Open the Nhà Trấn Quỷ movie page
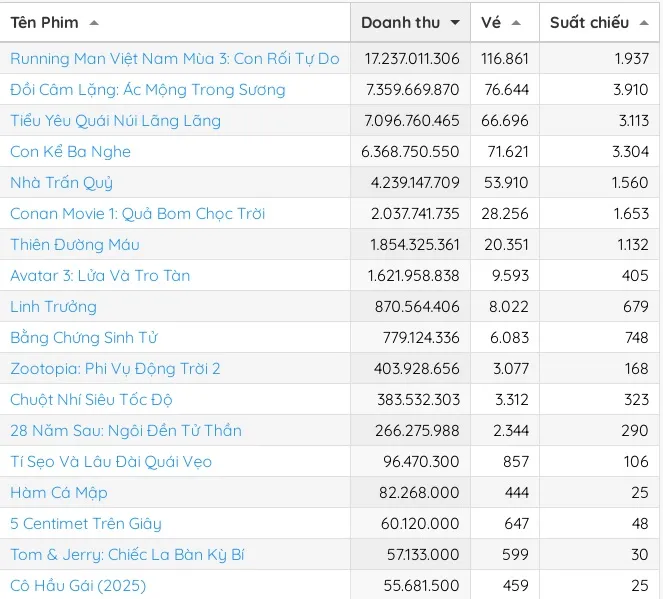663x599 pixels. (x=61, y=183)
